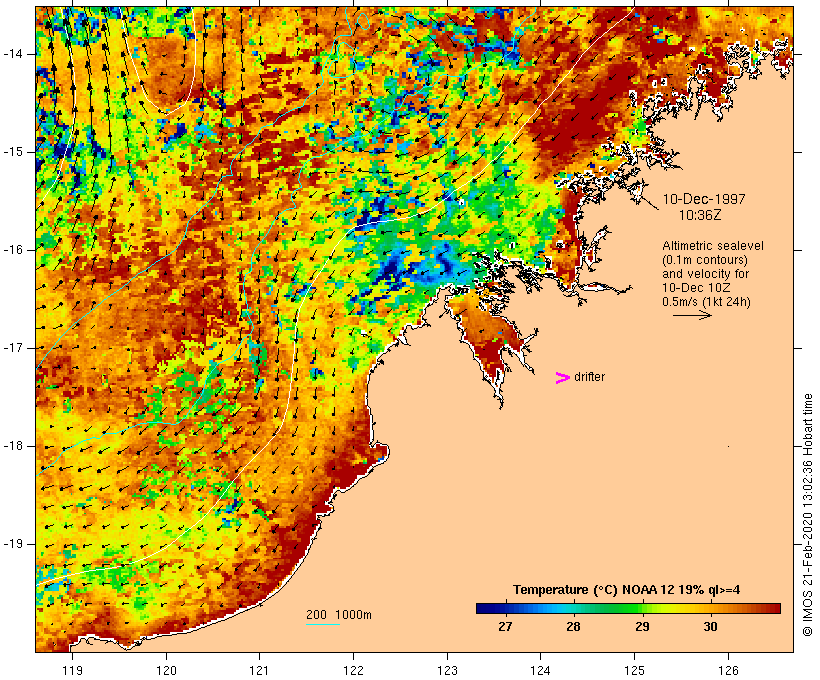
Task: Click longitude axis label '125'
Action: point(635,670)
